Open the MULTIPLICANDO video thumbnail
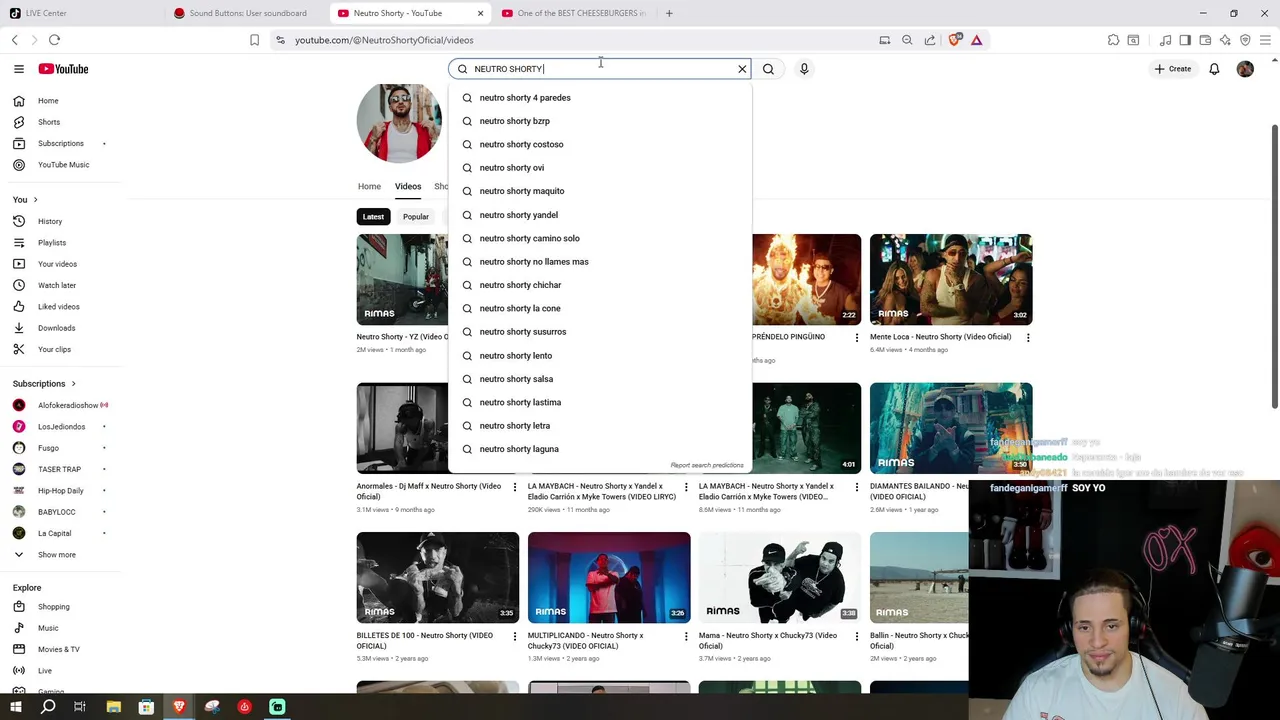Screen dimensions: 1280x720 coord(609,578)
